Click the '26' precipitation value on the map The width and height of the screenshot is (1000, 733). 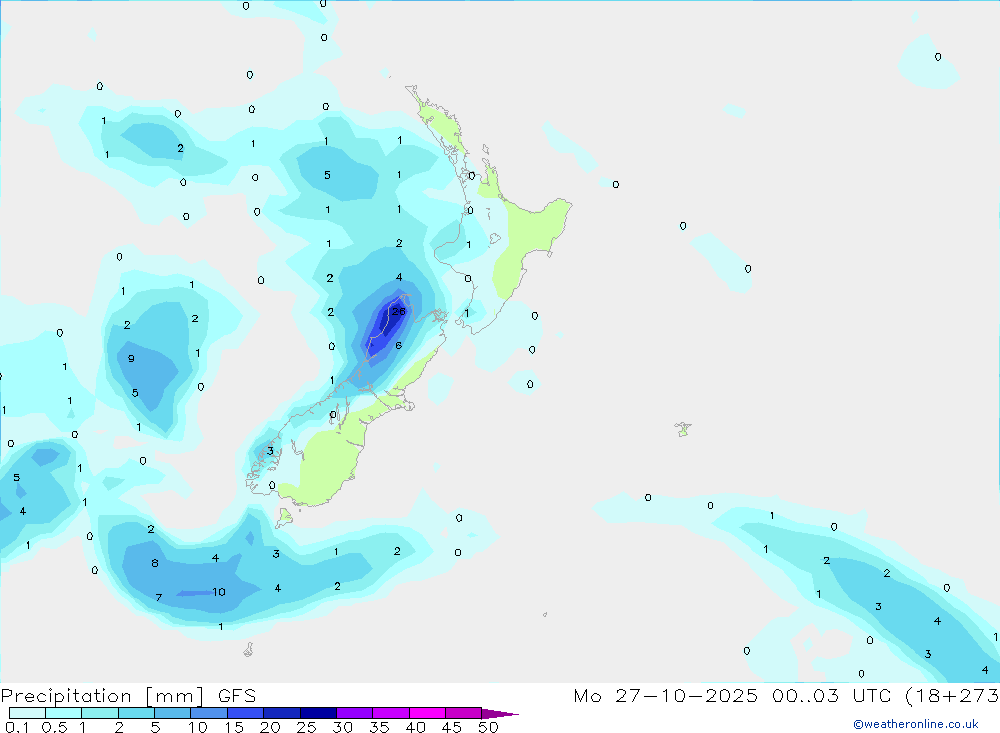point(399,311)
